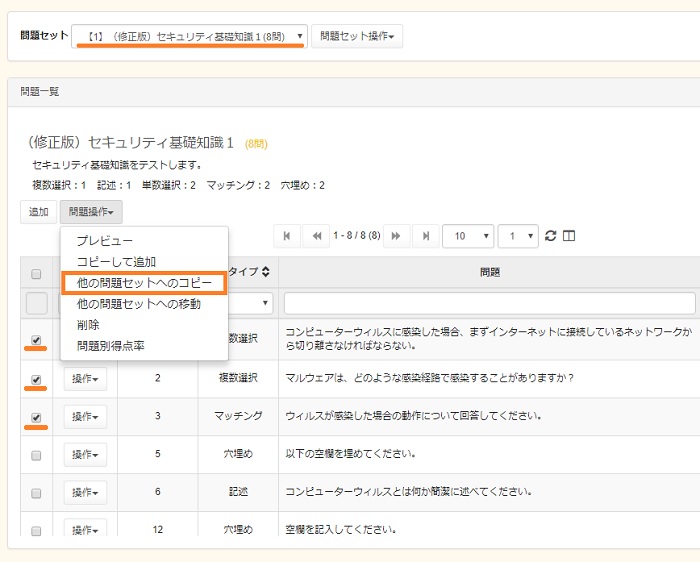Screen dimensions: 700x562
Task: Click 削除 in the 問題操作 menu
Action: point(88,325)
